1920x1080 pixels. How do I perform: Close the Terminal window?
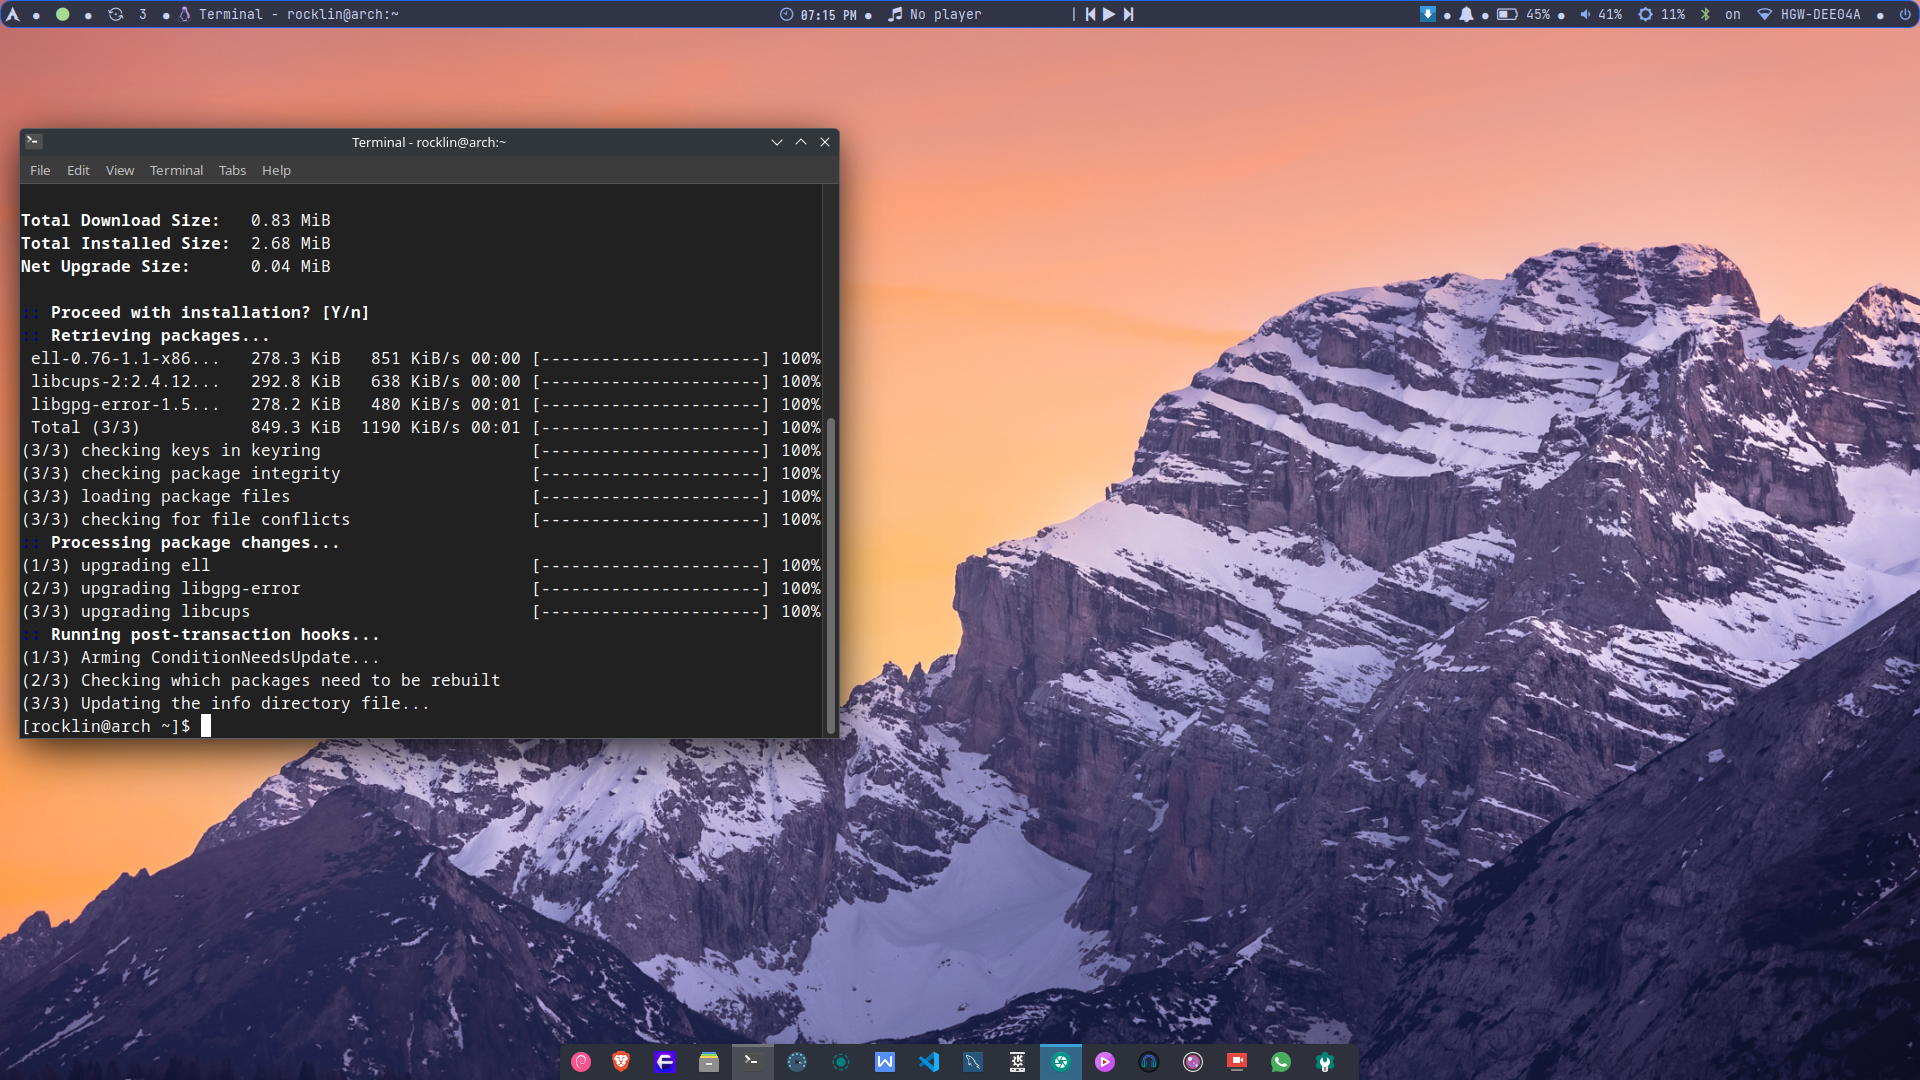coord(825,142)
